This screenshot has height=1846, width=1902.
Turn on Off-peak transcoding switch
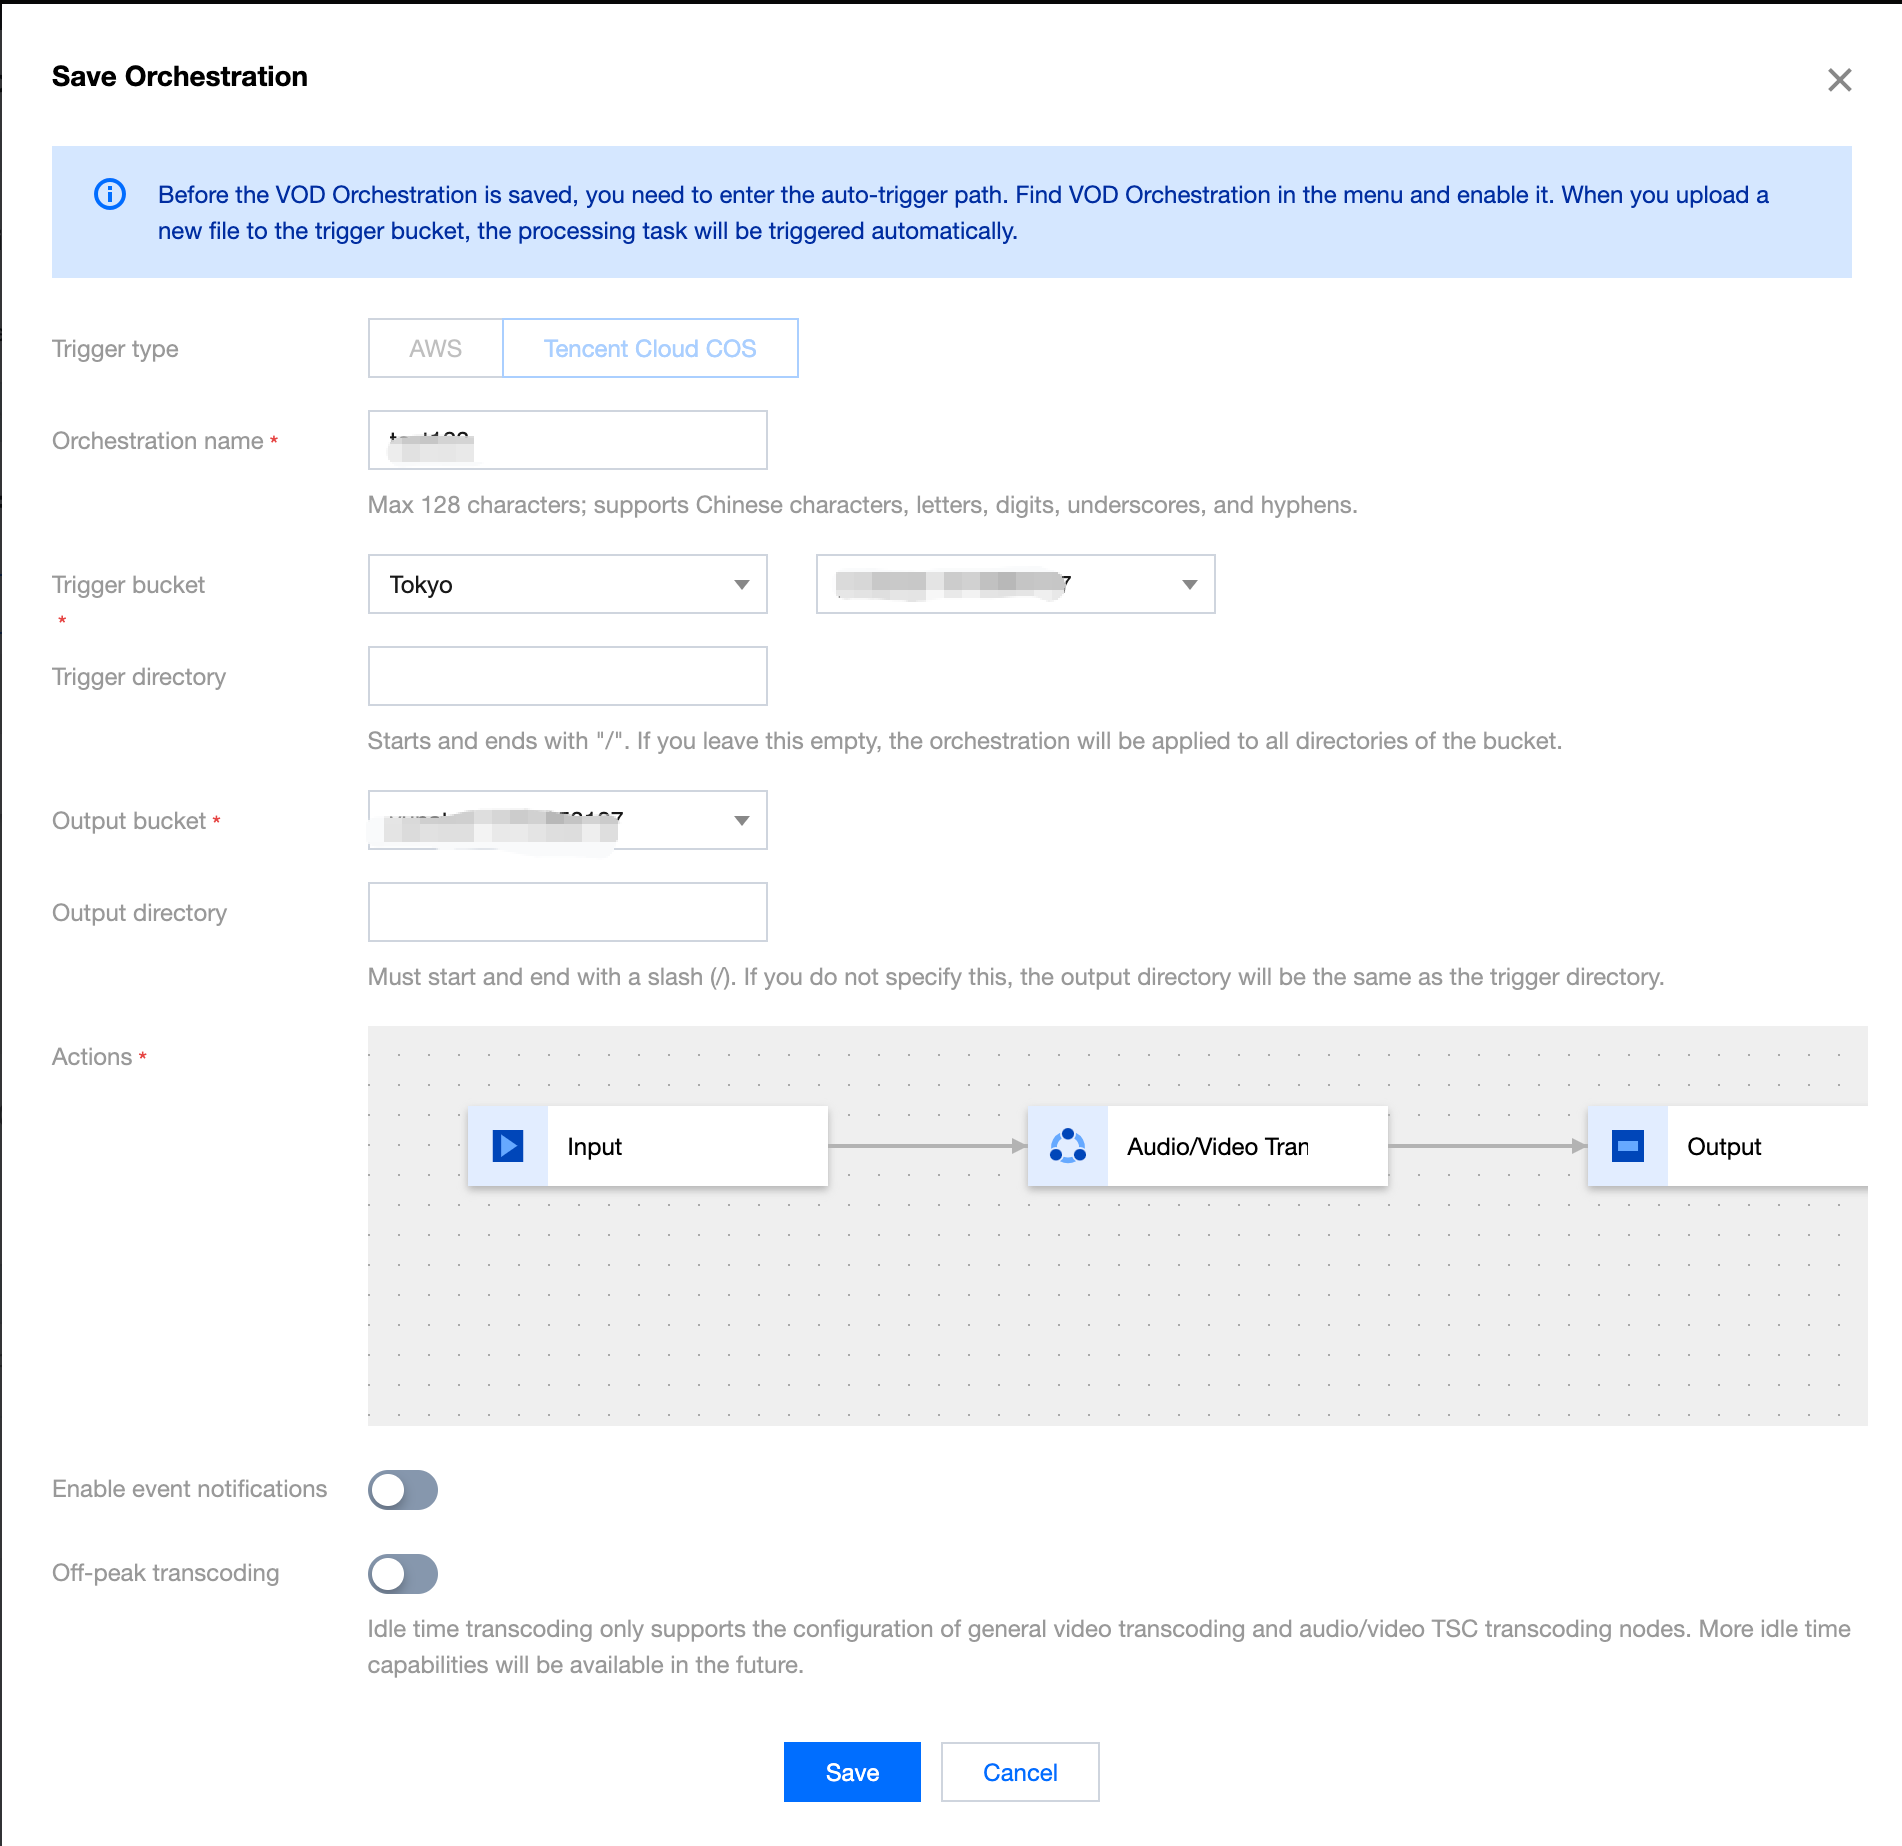click(x=403, y=1574)
